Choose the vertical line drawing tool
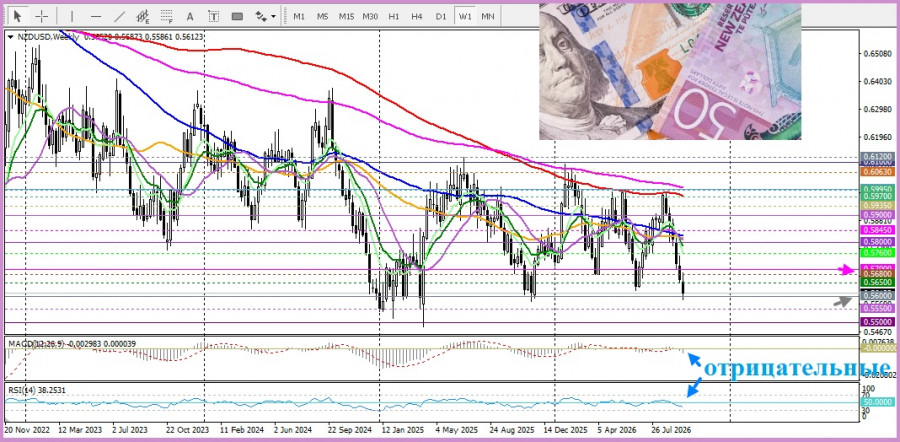 (x=72, y=16)
